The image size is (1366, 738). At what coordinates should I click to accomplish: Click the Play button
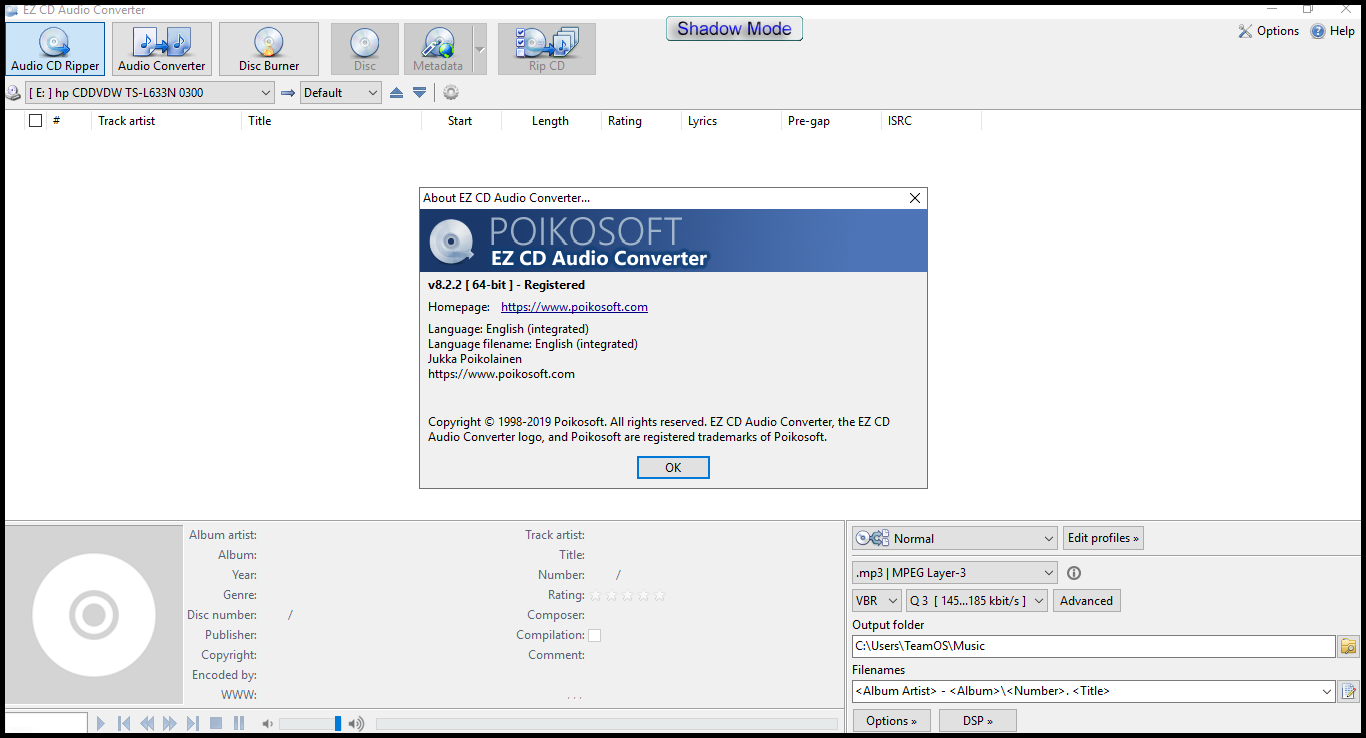101,723
